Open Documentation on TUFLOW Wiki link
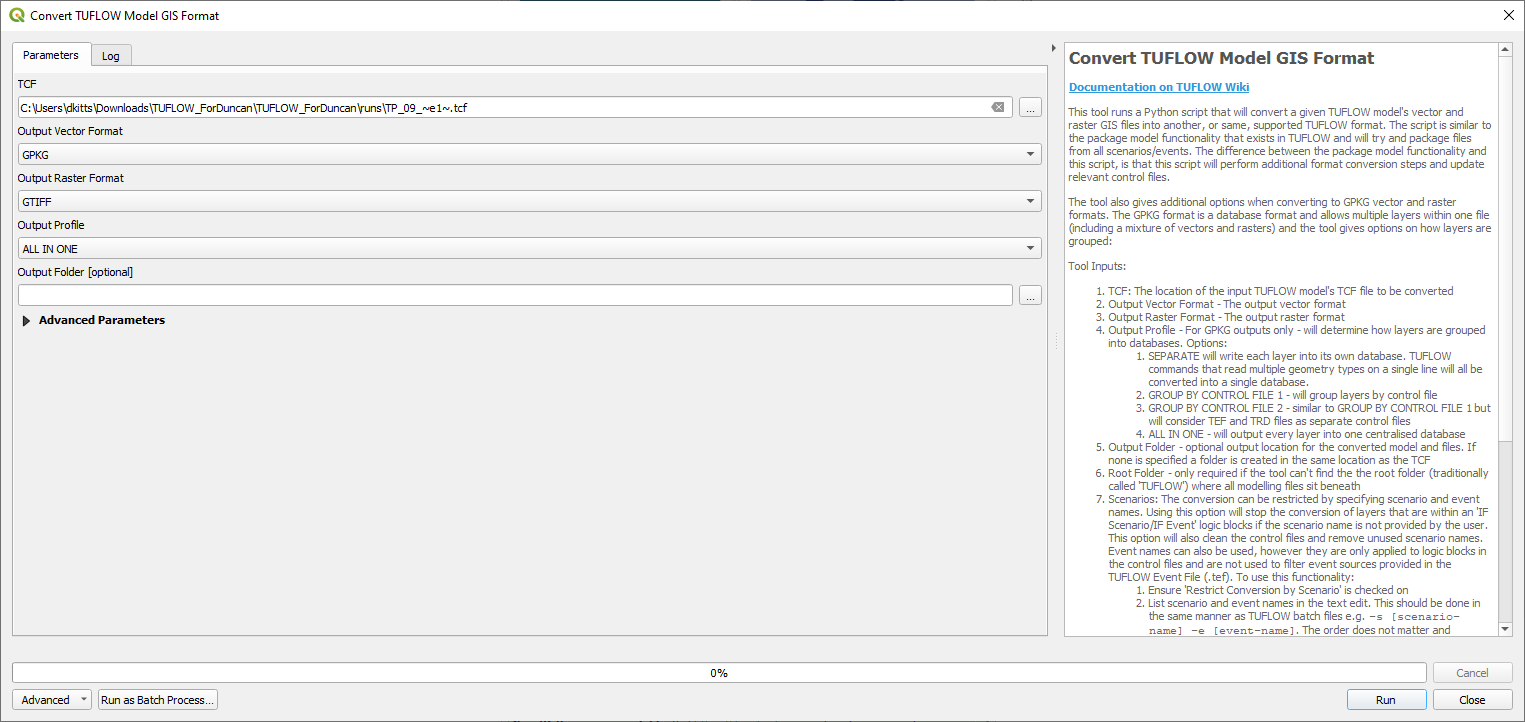This screenshot has width=1525, height=722. [x=1159, y=87]
